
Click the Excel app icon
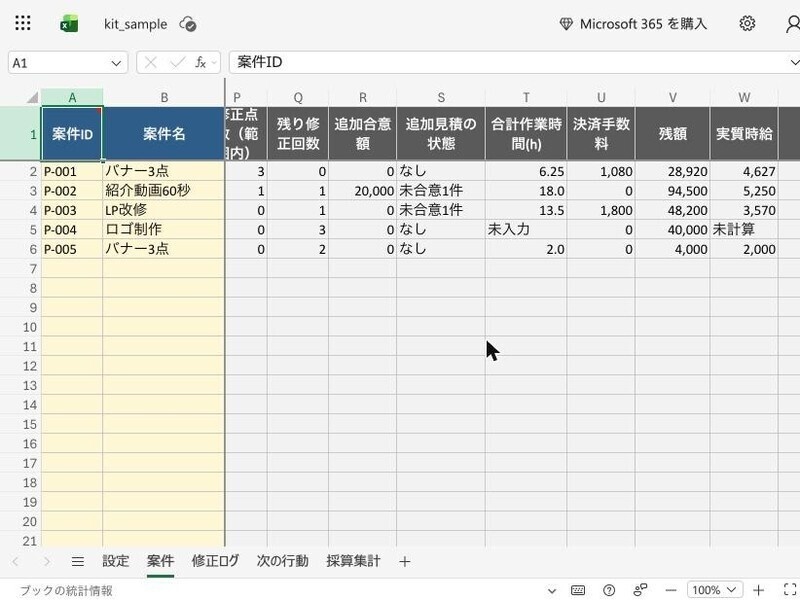click(x=69, y=23)
